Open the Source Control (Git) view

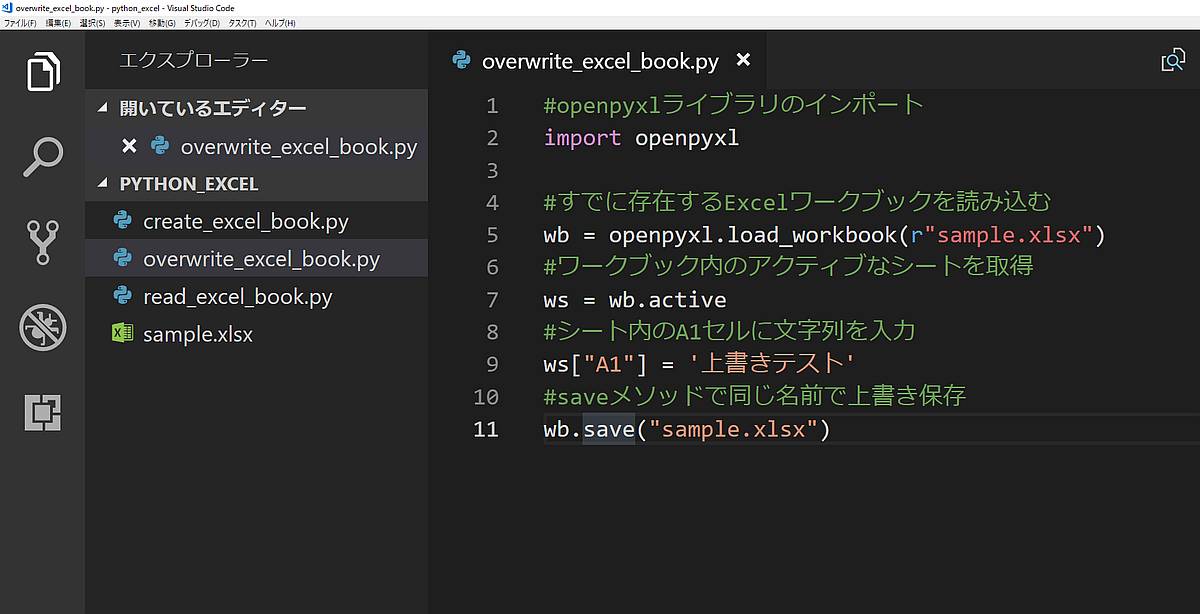point(41,241)
